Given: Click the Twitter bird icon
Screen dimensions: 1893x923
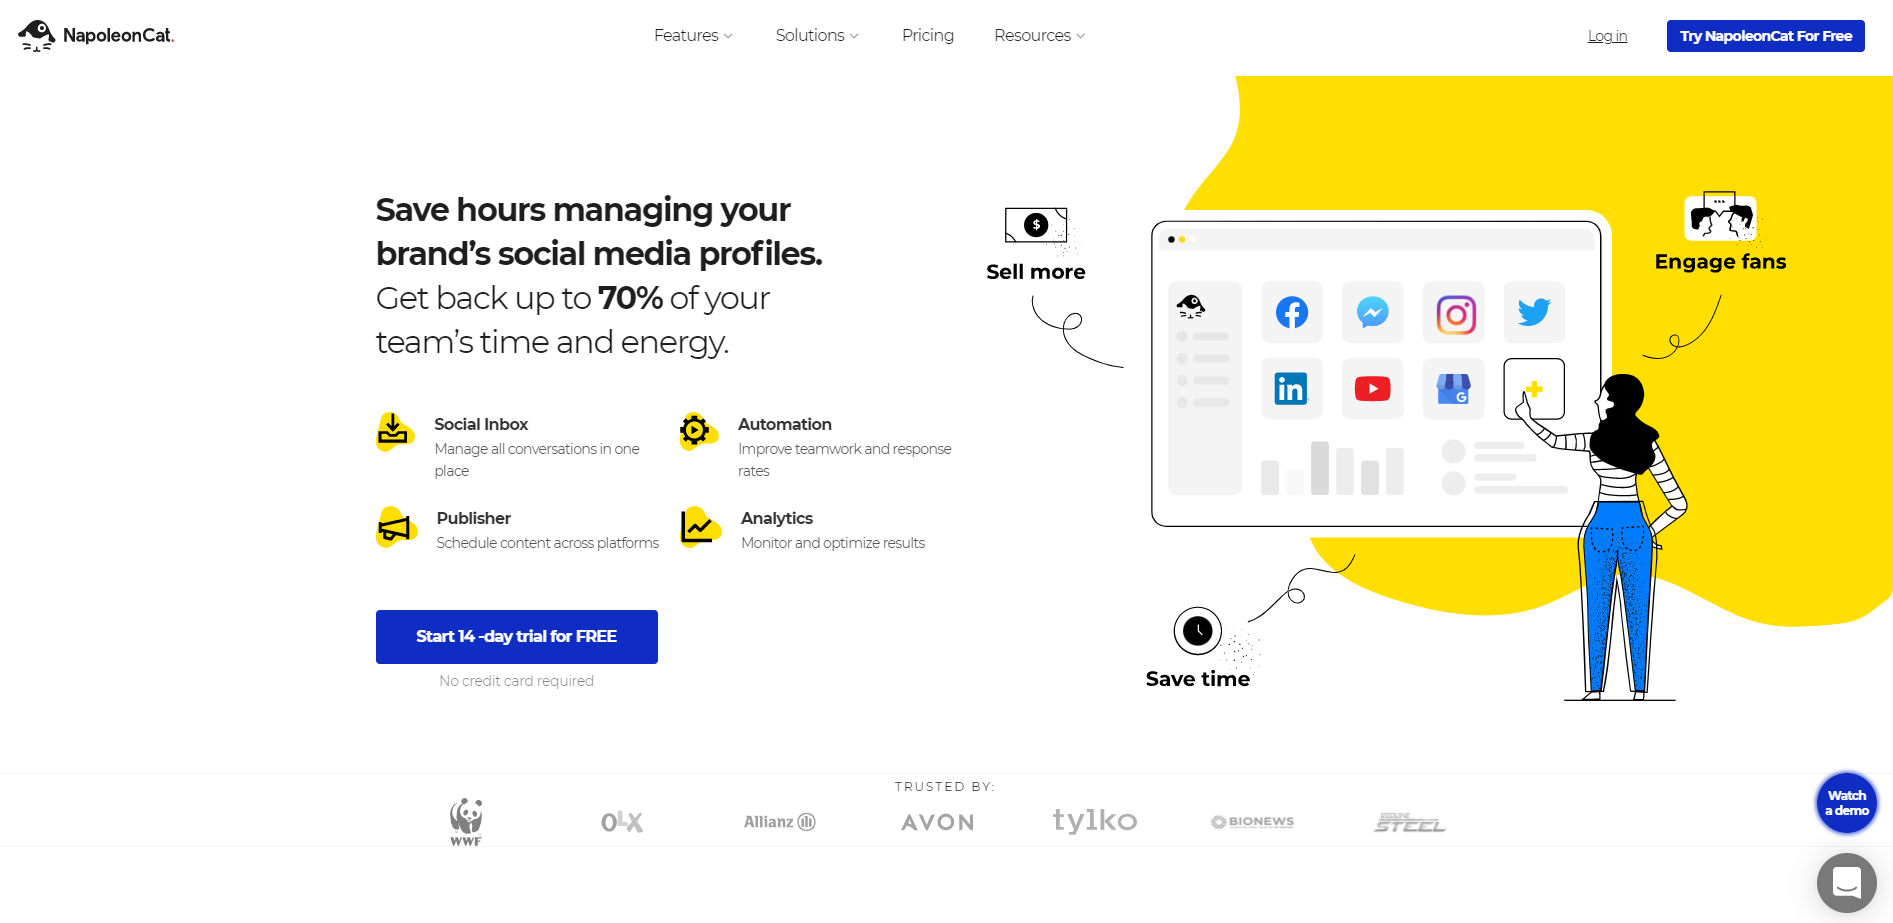Looking at the screenshot, I should coord(1534,313).
